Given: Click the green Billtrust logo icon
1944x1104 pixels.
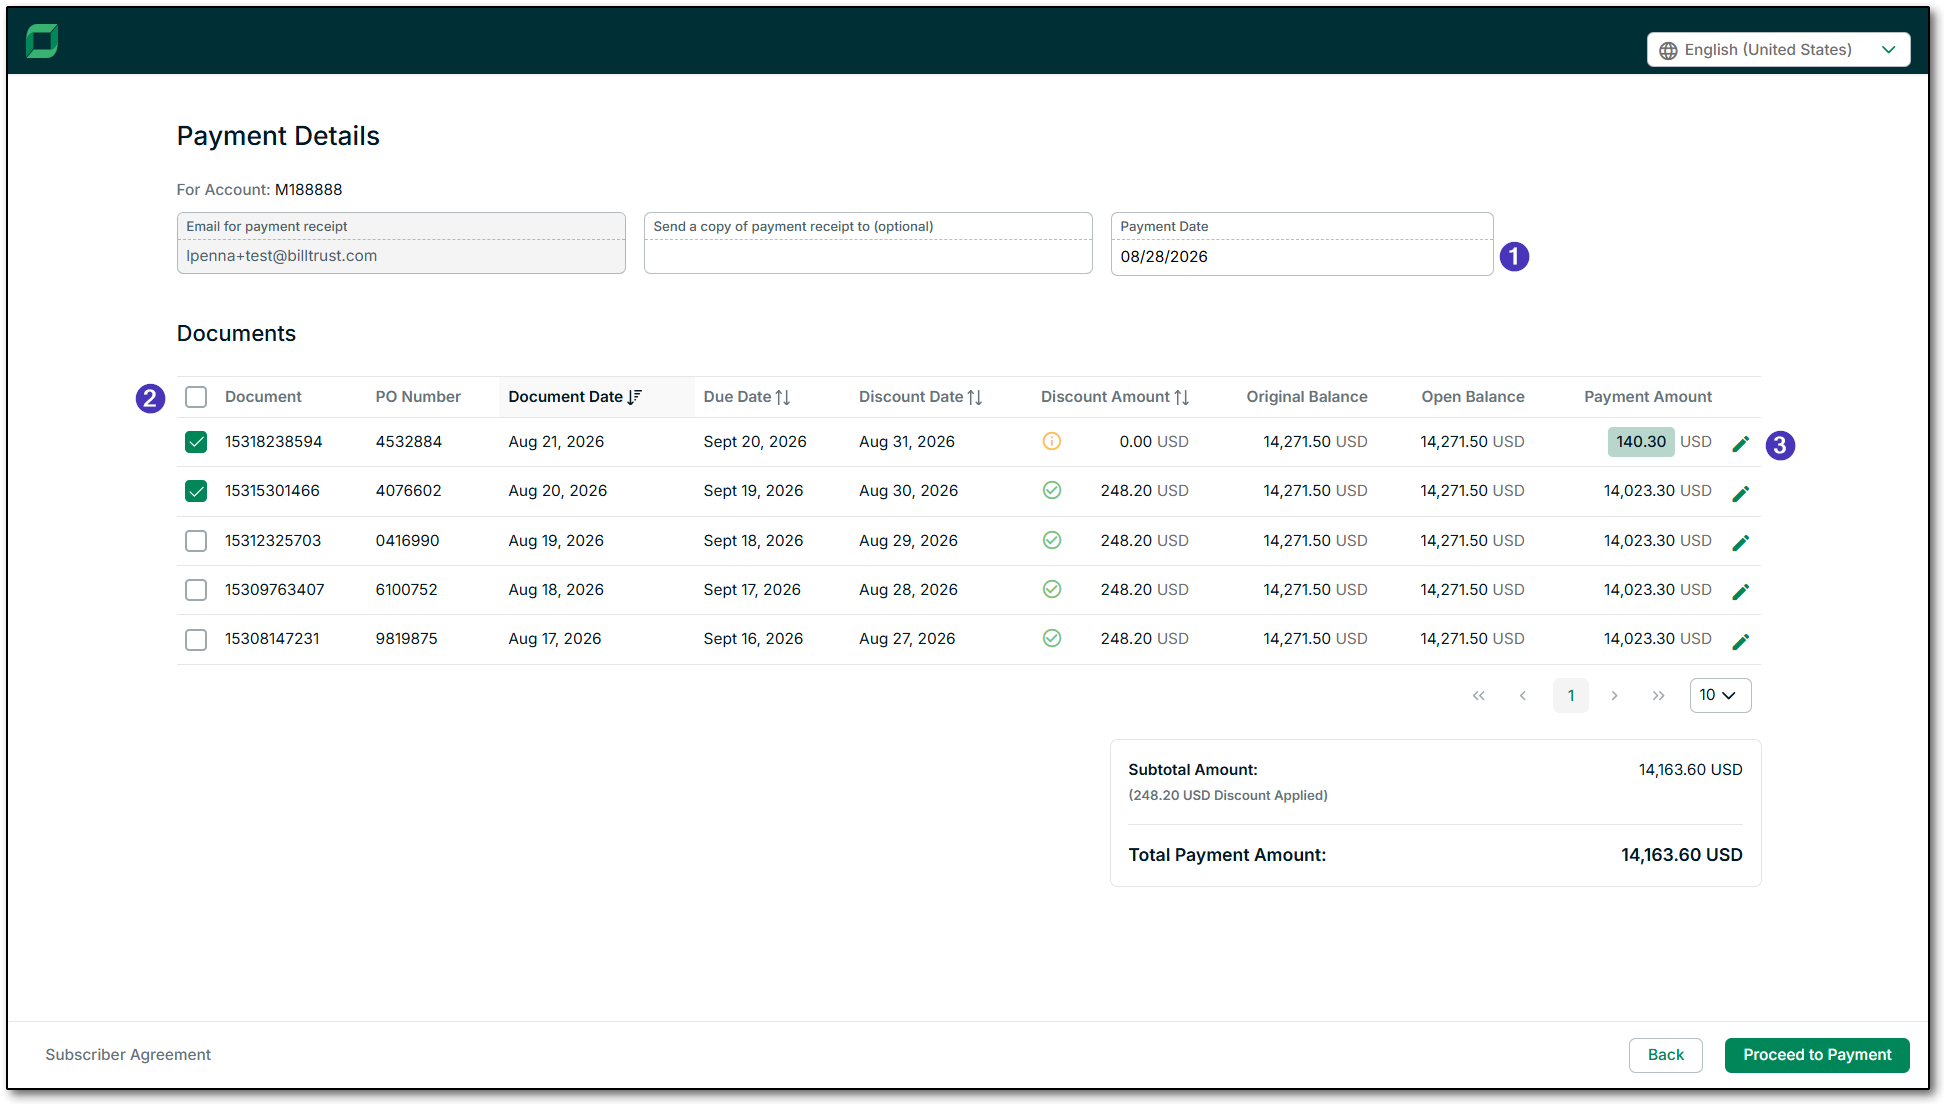Looking at the screenshot, I should click(42, 41).
